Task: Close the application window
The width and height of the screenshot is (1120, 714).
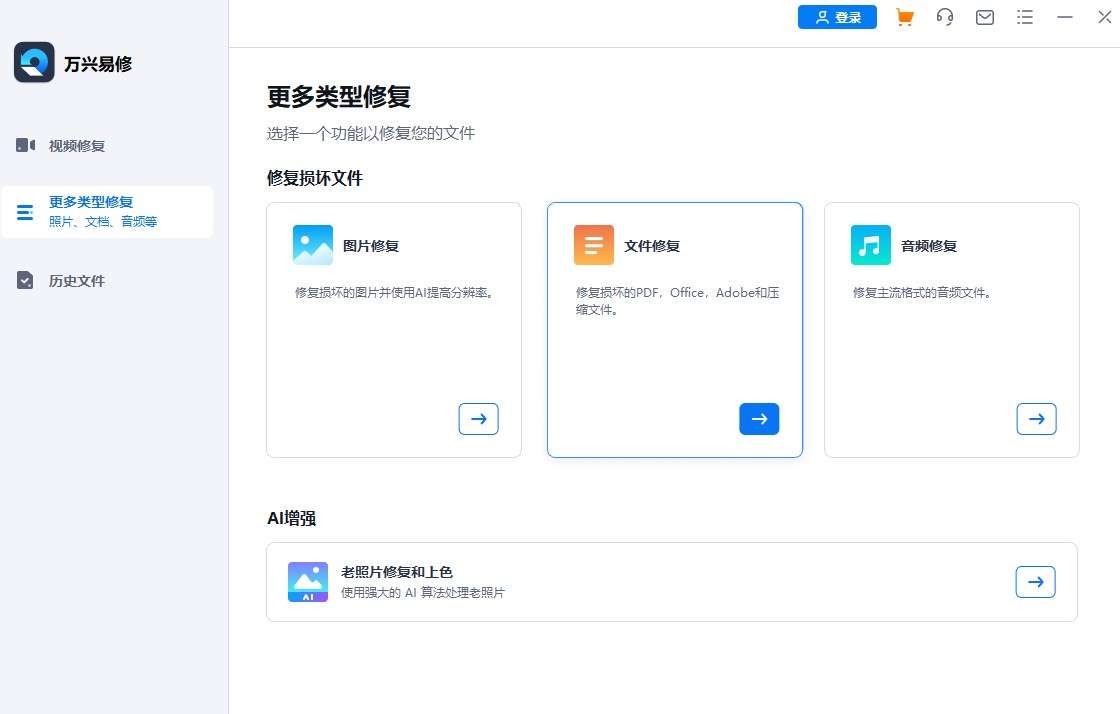Action: click(1104, 17)
